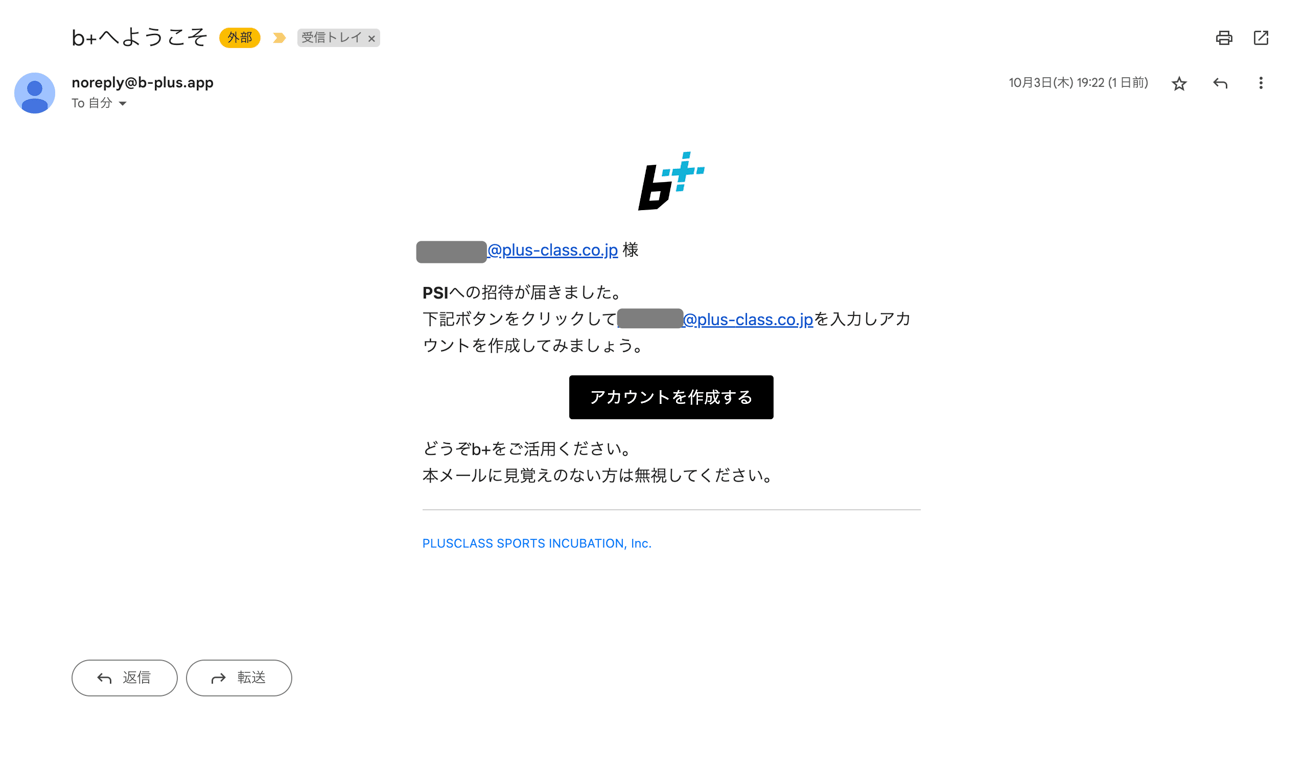Viewport: 1304px width, 768px height.
Task: Expand recipient details next to To 自分
Action: point(123,104)
